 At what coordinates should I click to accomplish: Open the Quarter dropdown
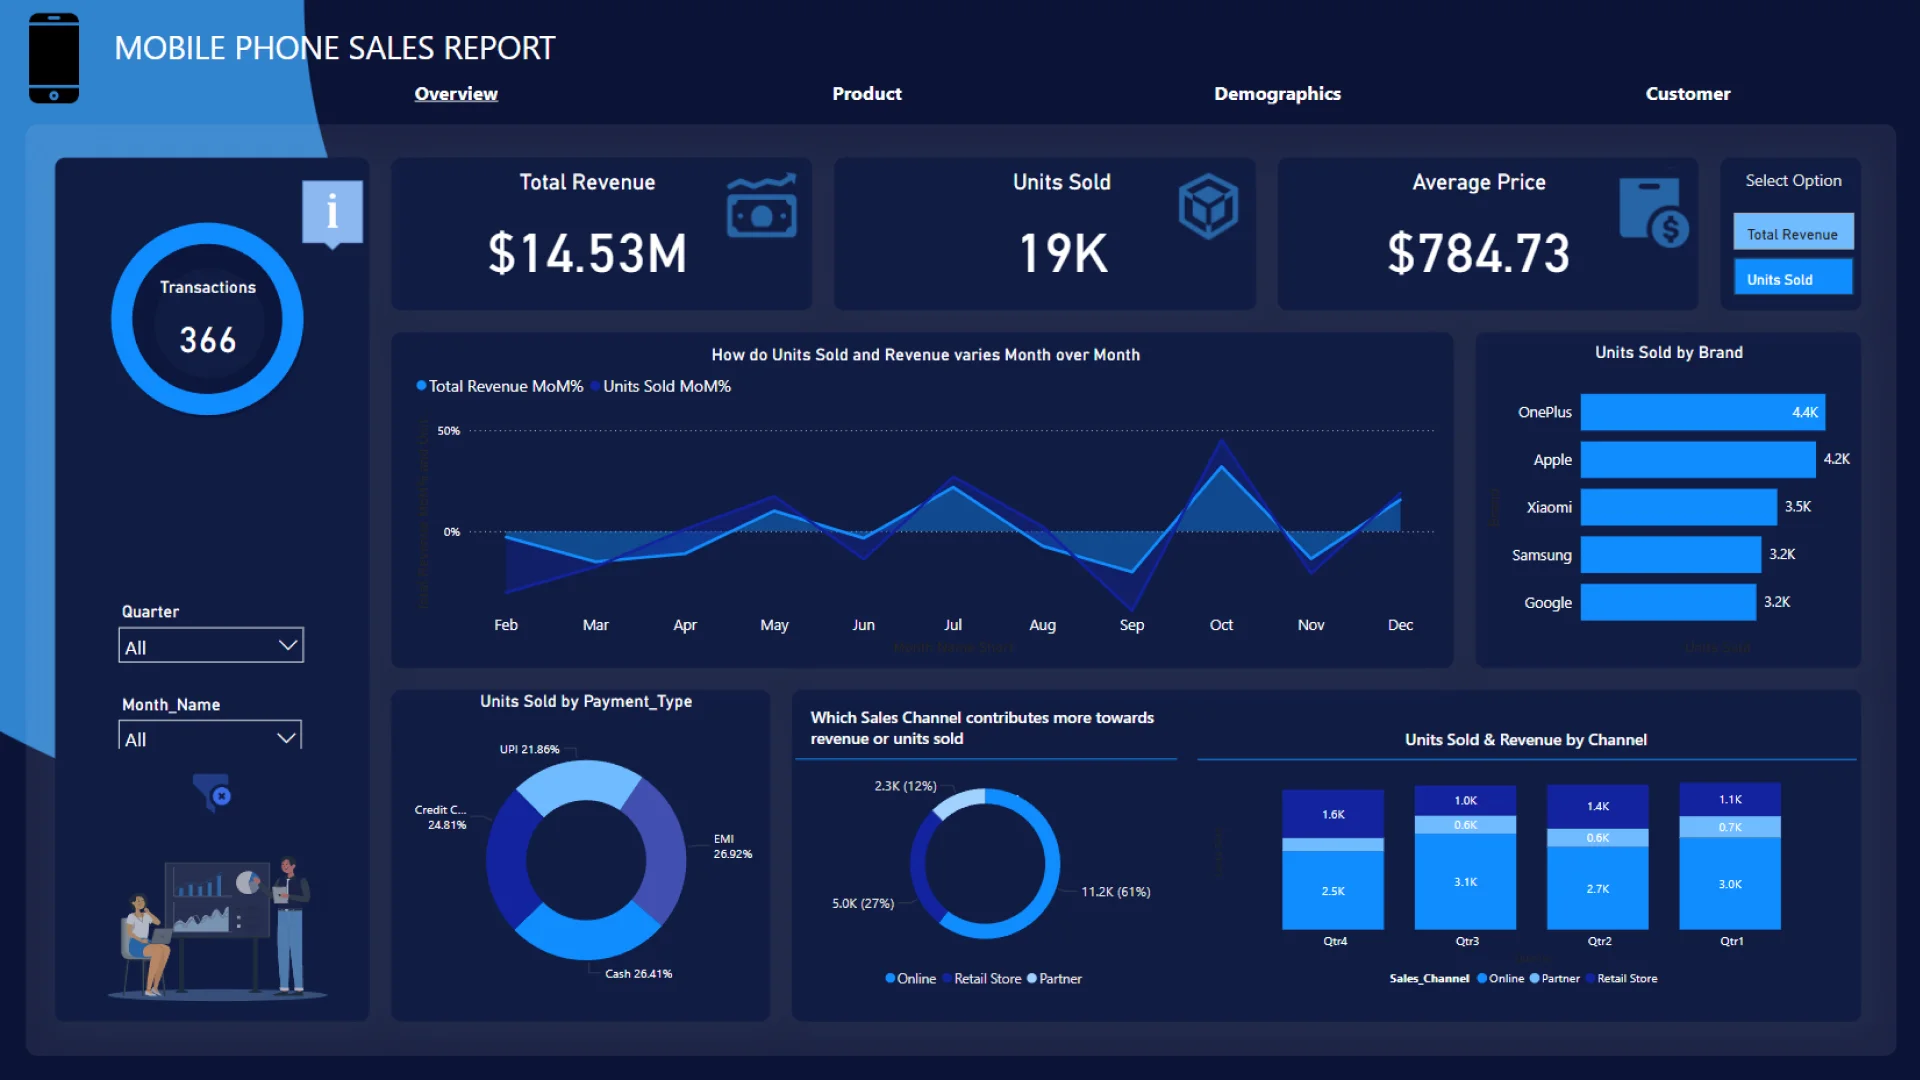(x=210, y=646)
